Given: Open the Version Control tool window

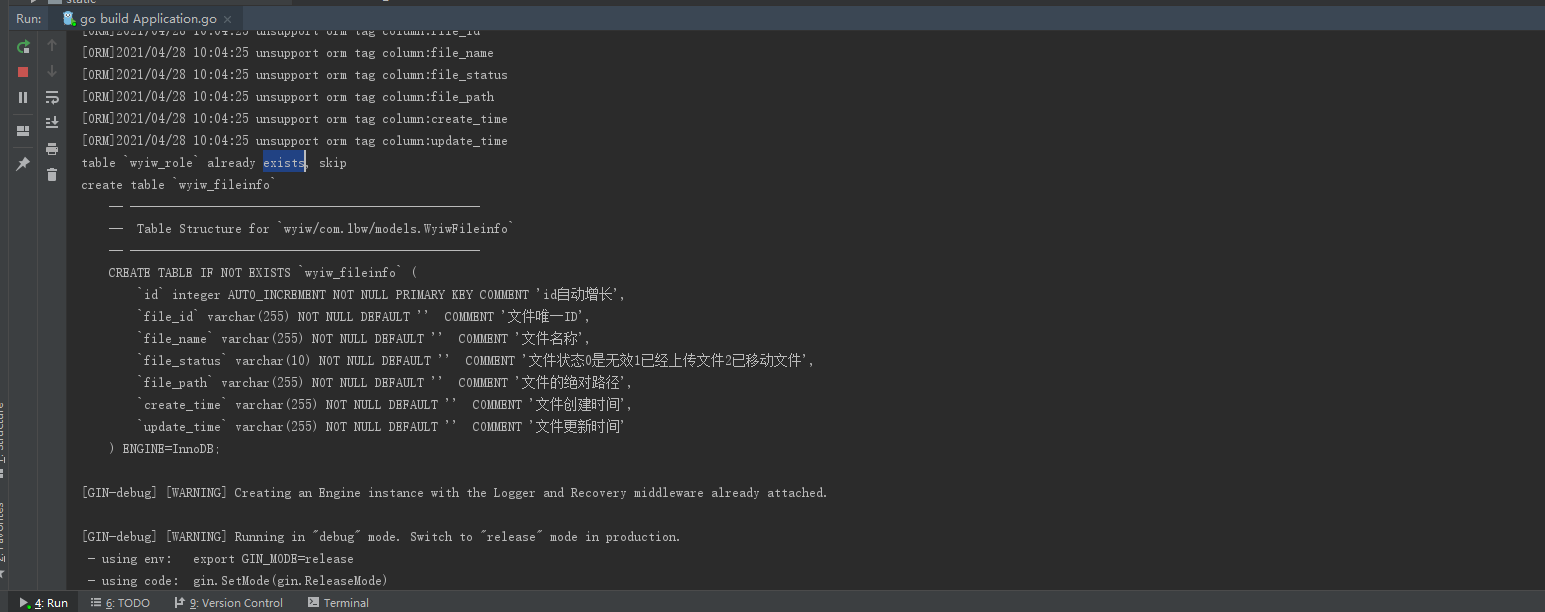Looking at the screenshot, I should coord(229,602).
